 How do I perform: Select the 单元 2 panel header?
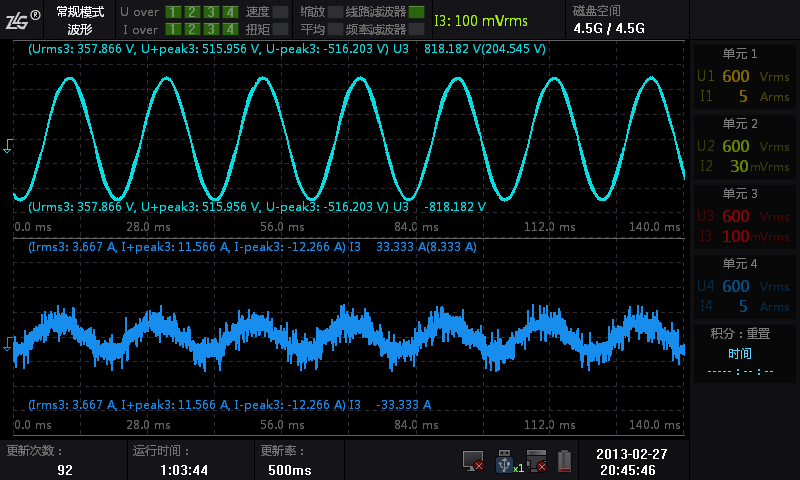[x=740, y=123]
